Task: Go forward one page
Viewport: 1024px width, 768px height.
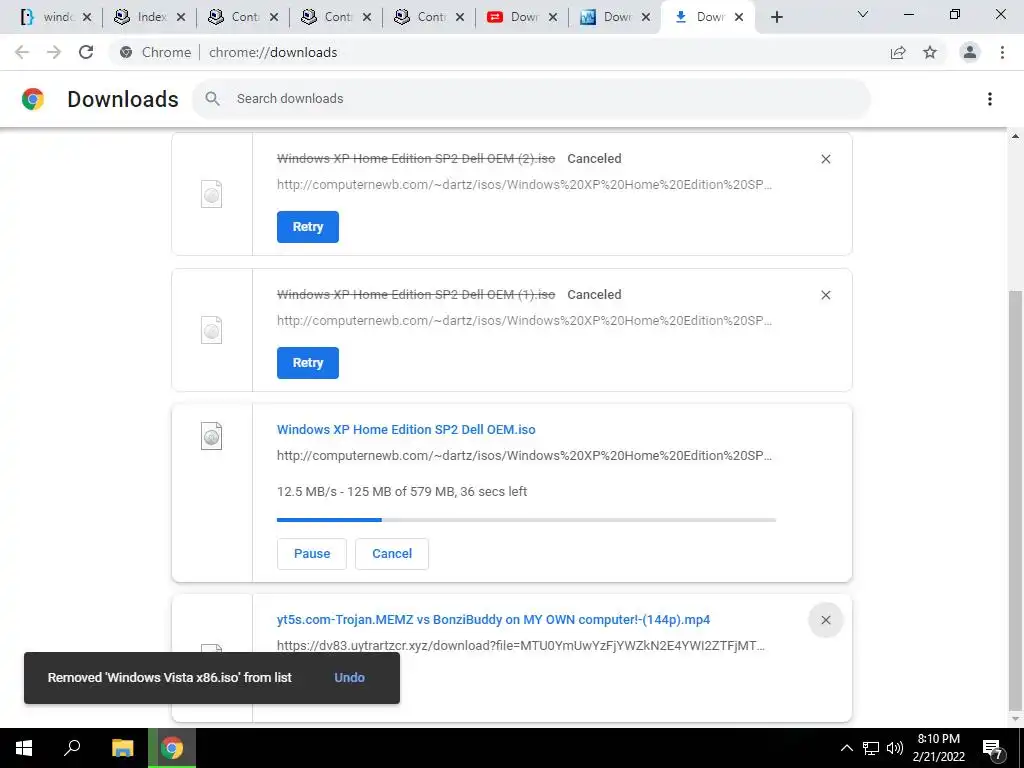Action: click(54, 52)
